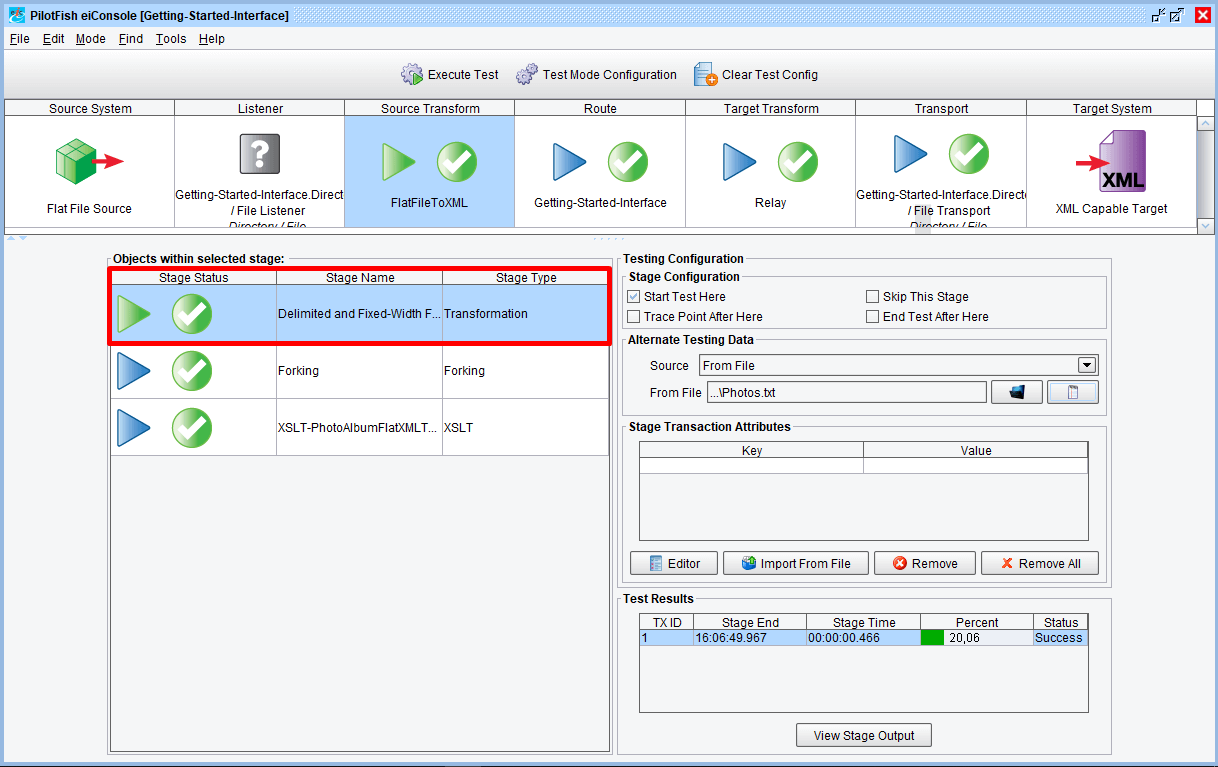Open Test Mode Configuration

tap(597, 75)
